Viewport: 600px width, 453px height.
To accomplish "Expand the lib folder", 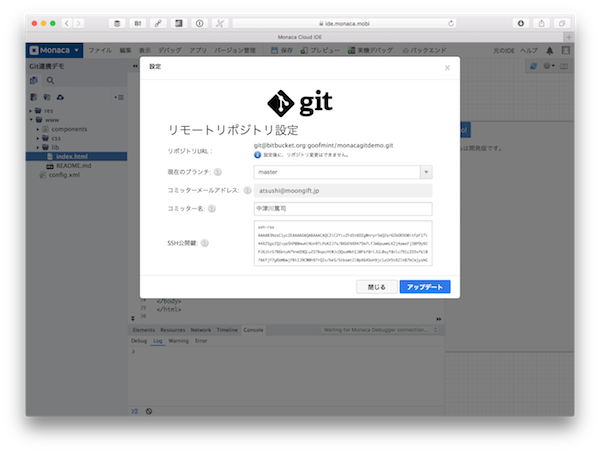I will coord(38,147).
